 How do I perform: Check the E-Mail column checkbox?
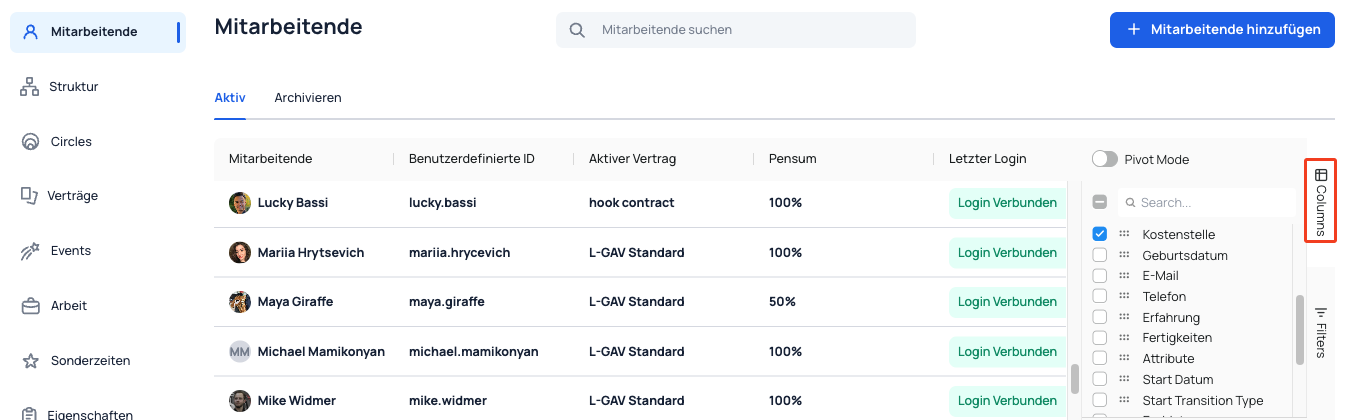[x=1100, y=276]
